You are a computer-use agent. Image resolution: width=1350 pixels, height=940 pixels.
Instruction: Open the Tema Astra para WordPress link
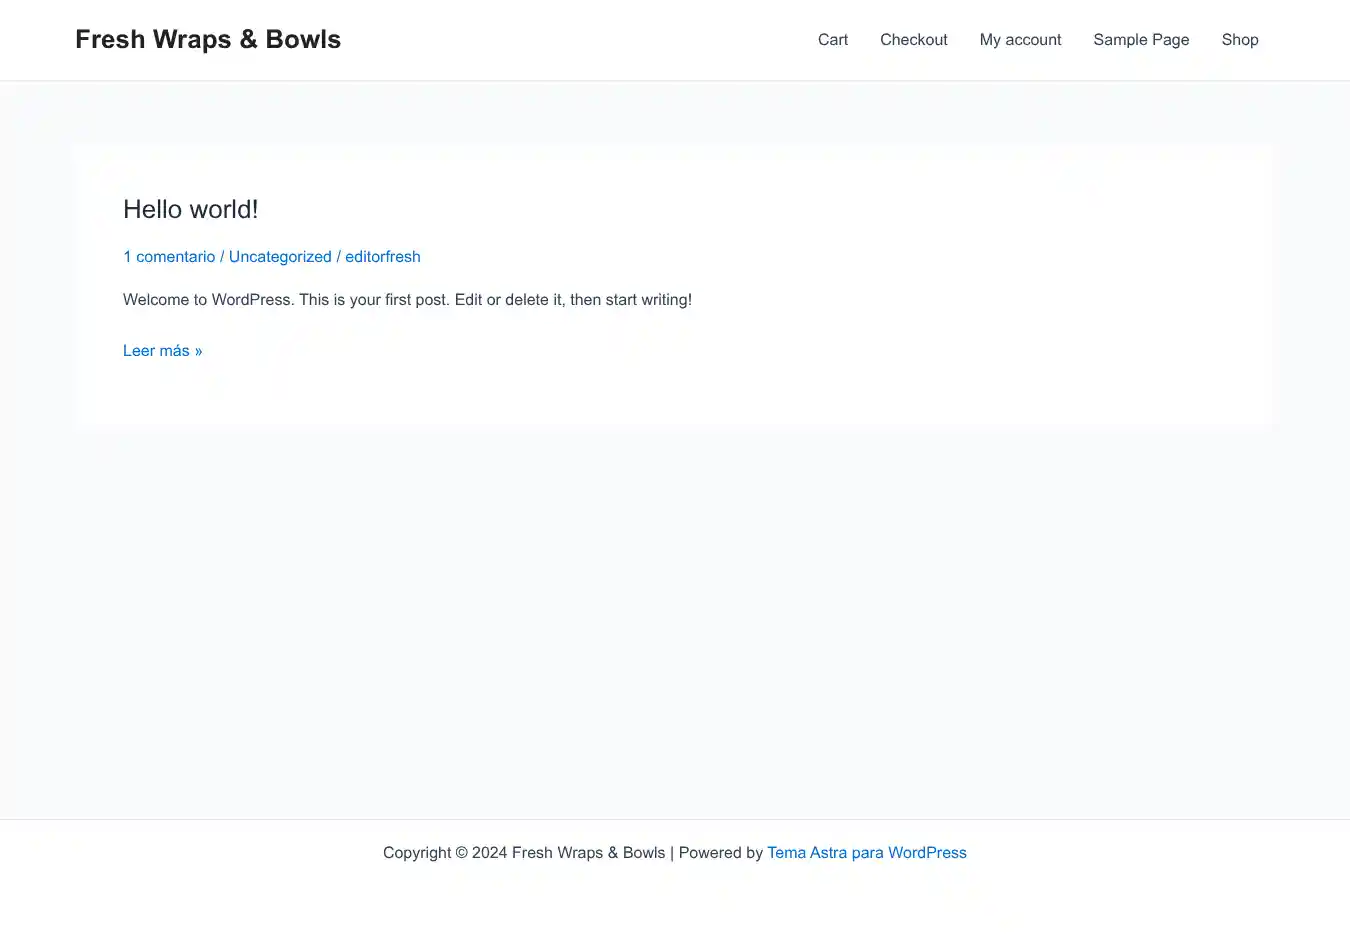(x=866, y=853)
